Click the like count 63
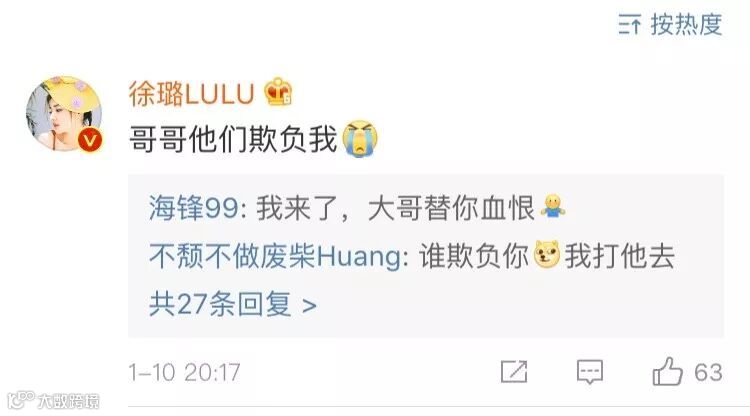Screen dimensions: 750x416 [x=708, y=372]
